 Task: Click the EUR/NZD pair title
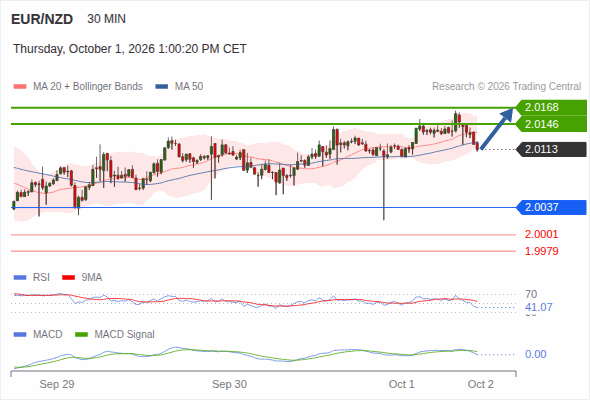[x=42, y=19]
